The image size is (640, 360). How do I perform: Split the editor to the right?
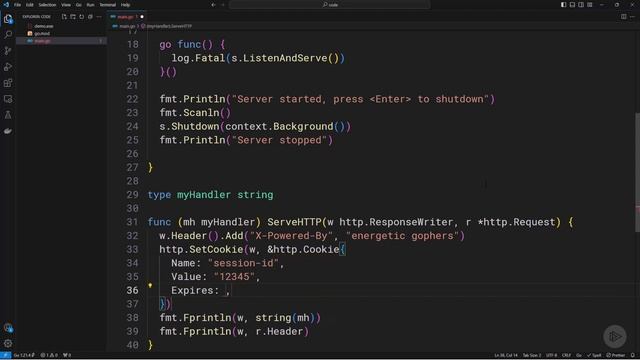(623, 17)
